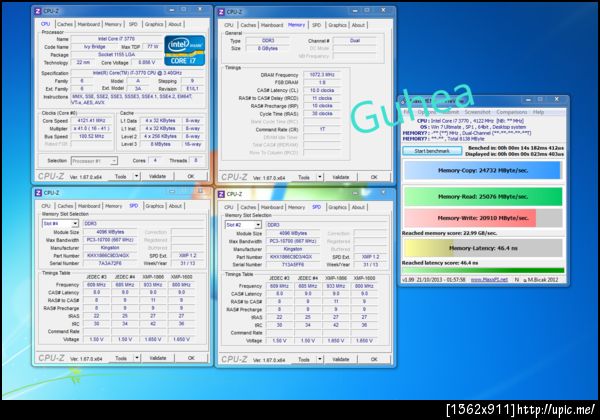Open the Processor #1 selection dropdown
The image size is (600, 420).
click(94, 161)
